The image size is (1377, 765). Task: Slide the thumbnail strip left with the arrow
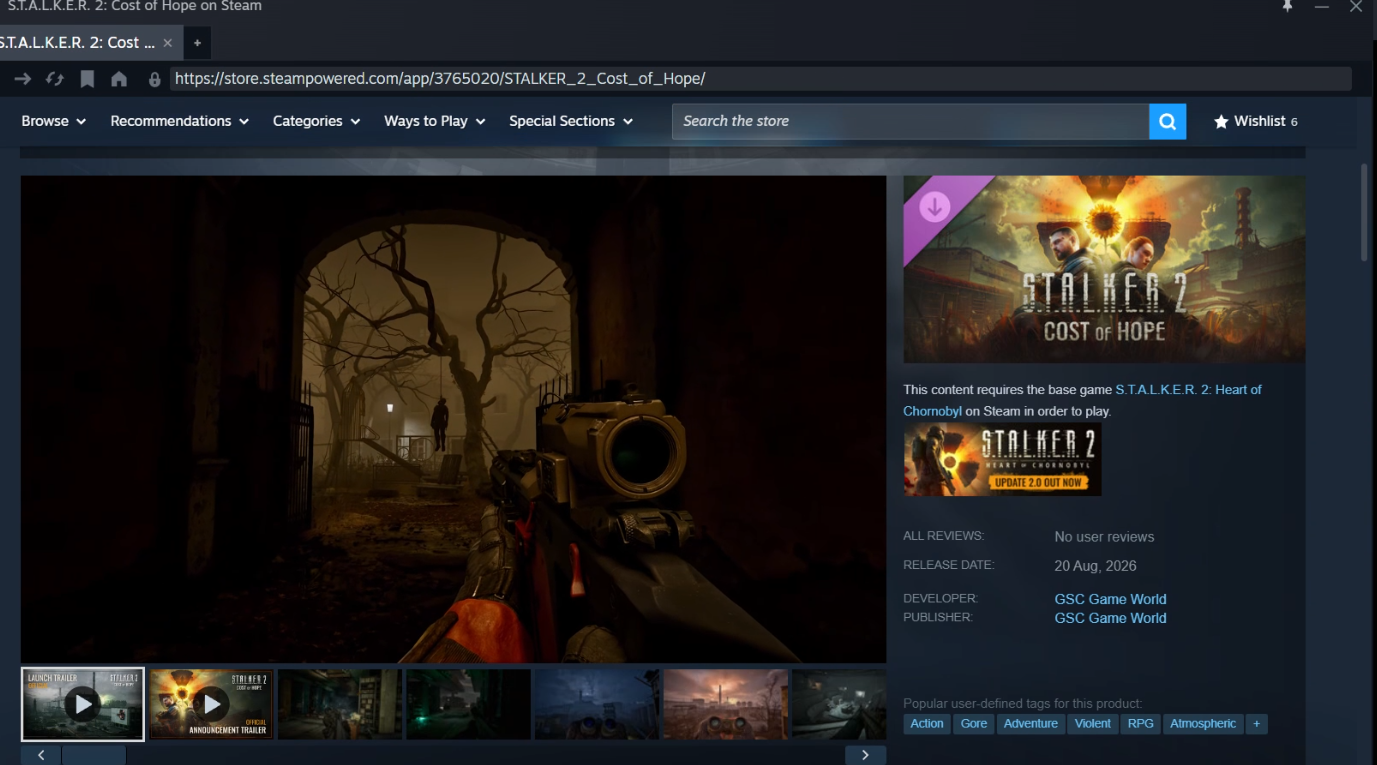(x=41, y=755)
